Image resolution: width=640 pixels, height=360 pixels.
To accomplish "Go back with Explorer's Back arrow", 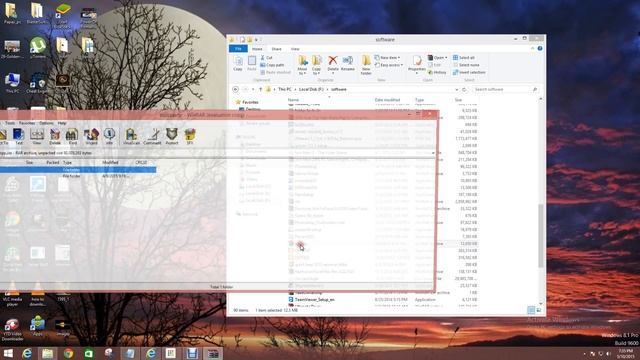I will [236, 89].
